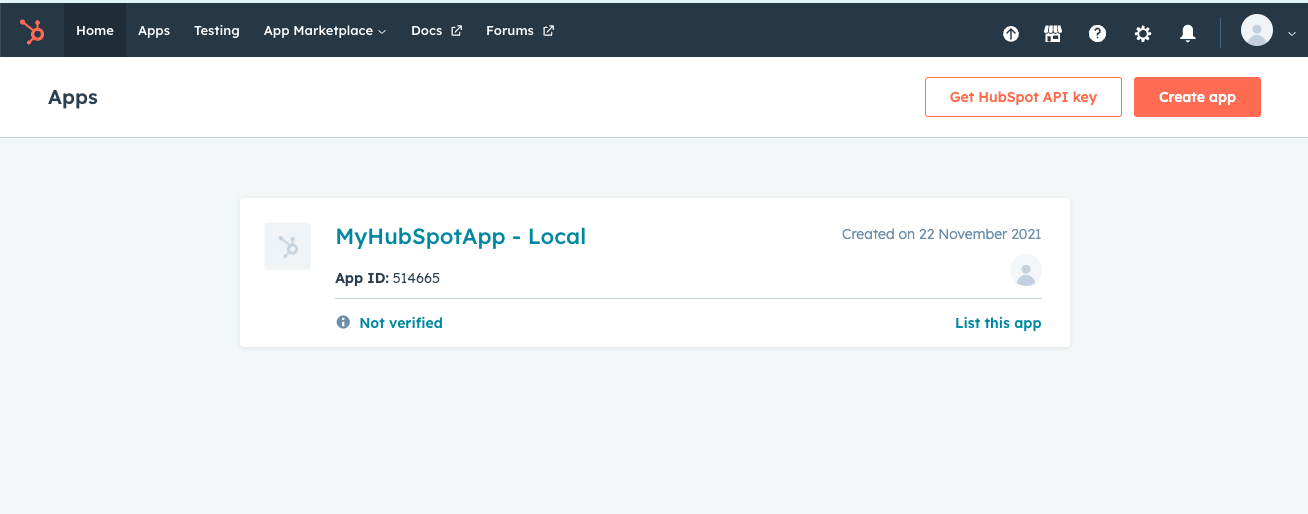Click the Apps page heading
The width and height of the screenshot is (1308, 514).
[73, 97]
